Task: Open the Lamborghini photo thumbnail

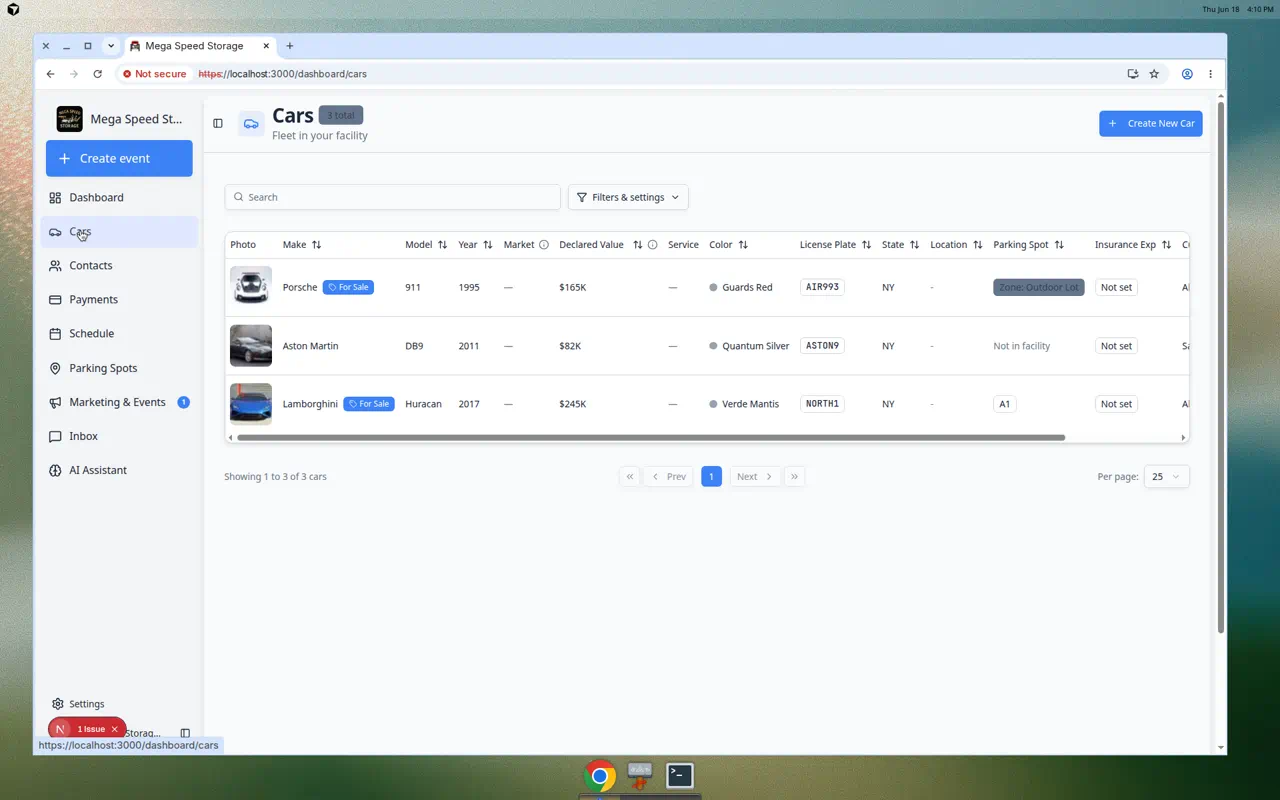Action: click(x=251, y=404)
